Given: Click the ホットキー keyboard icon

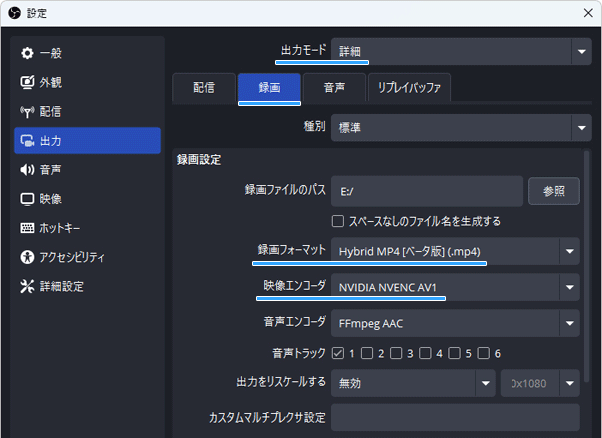Looking at the screenshot, I should click(x=27, y=228).
